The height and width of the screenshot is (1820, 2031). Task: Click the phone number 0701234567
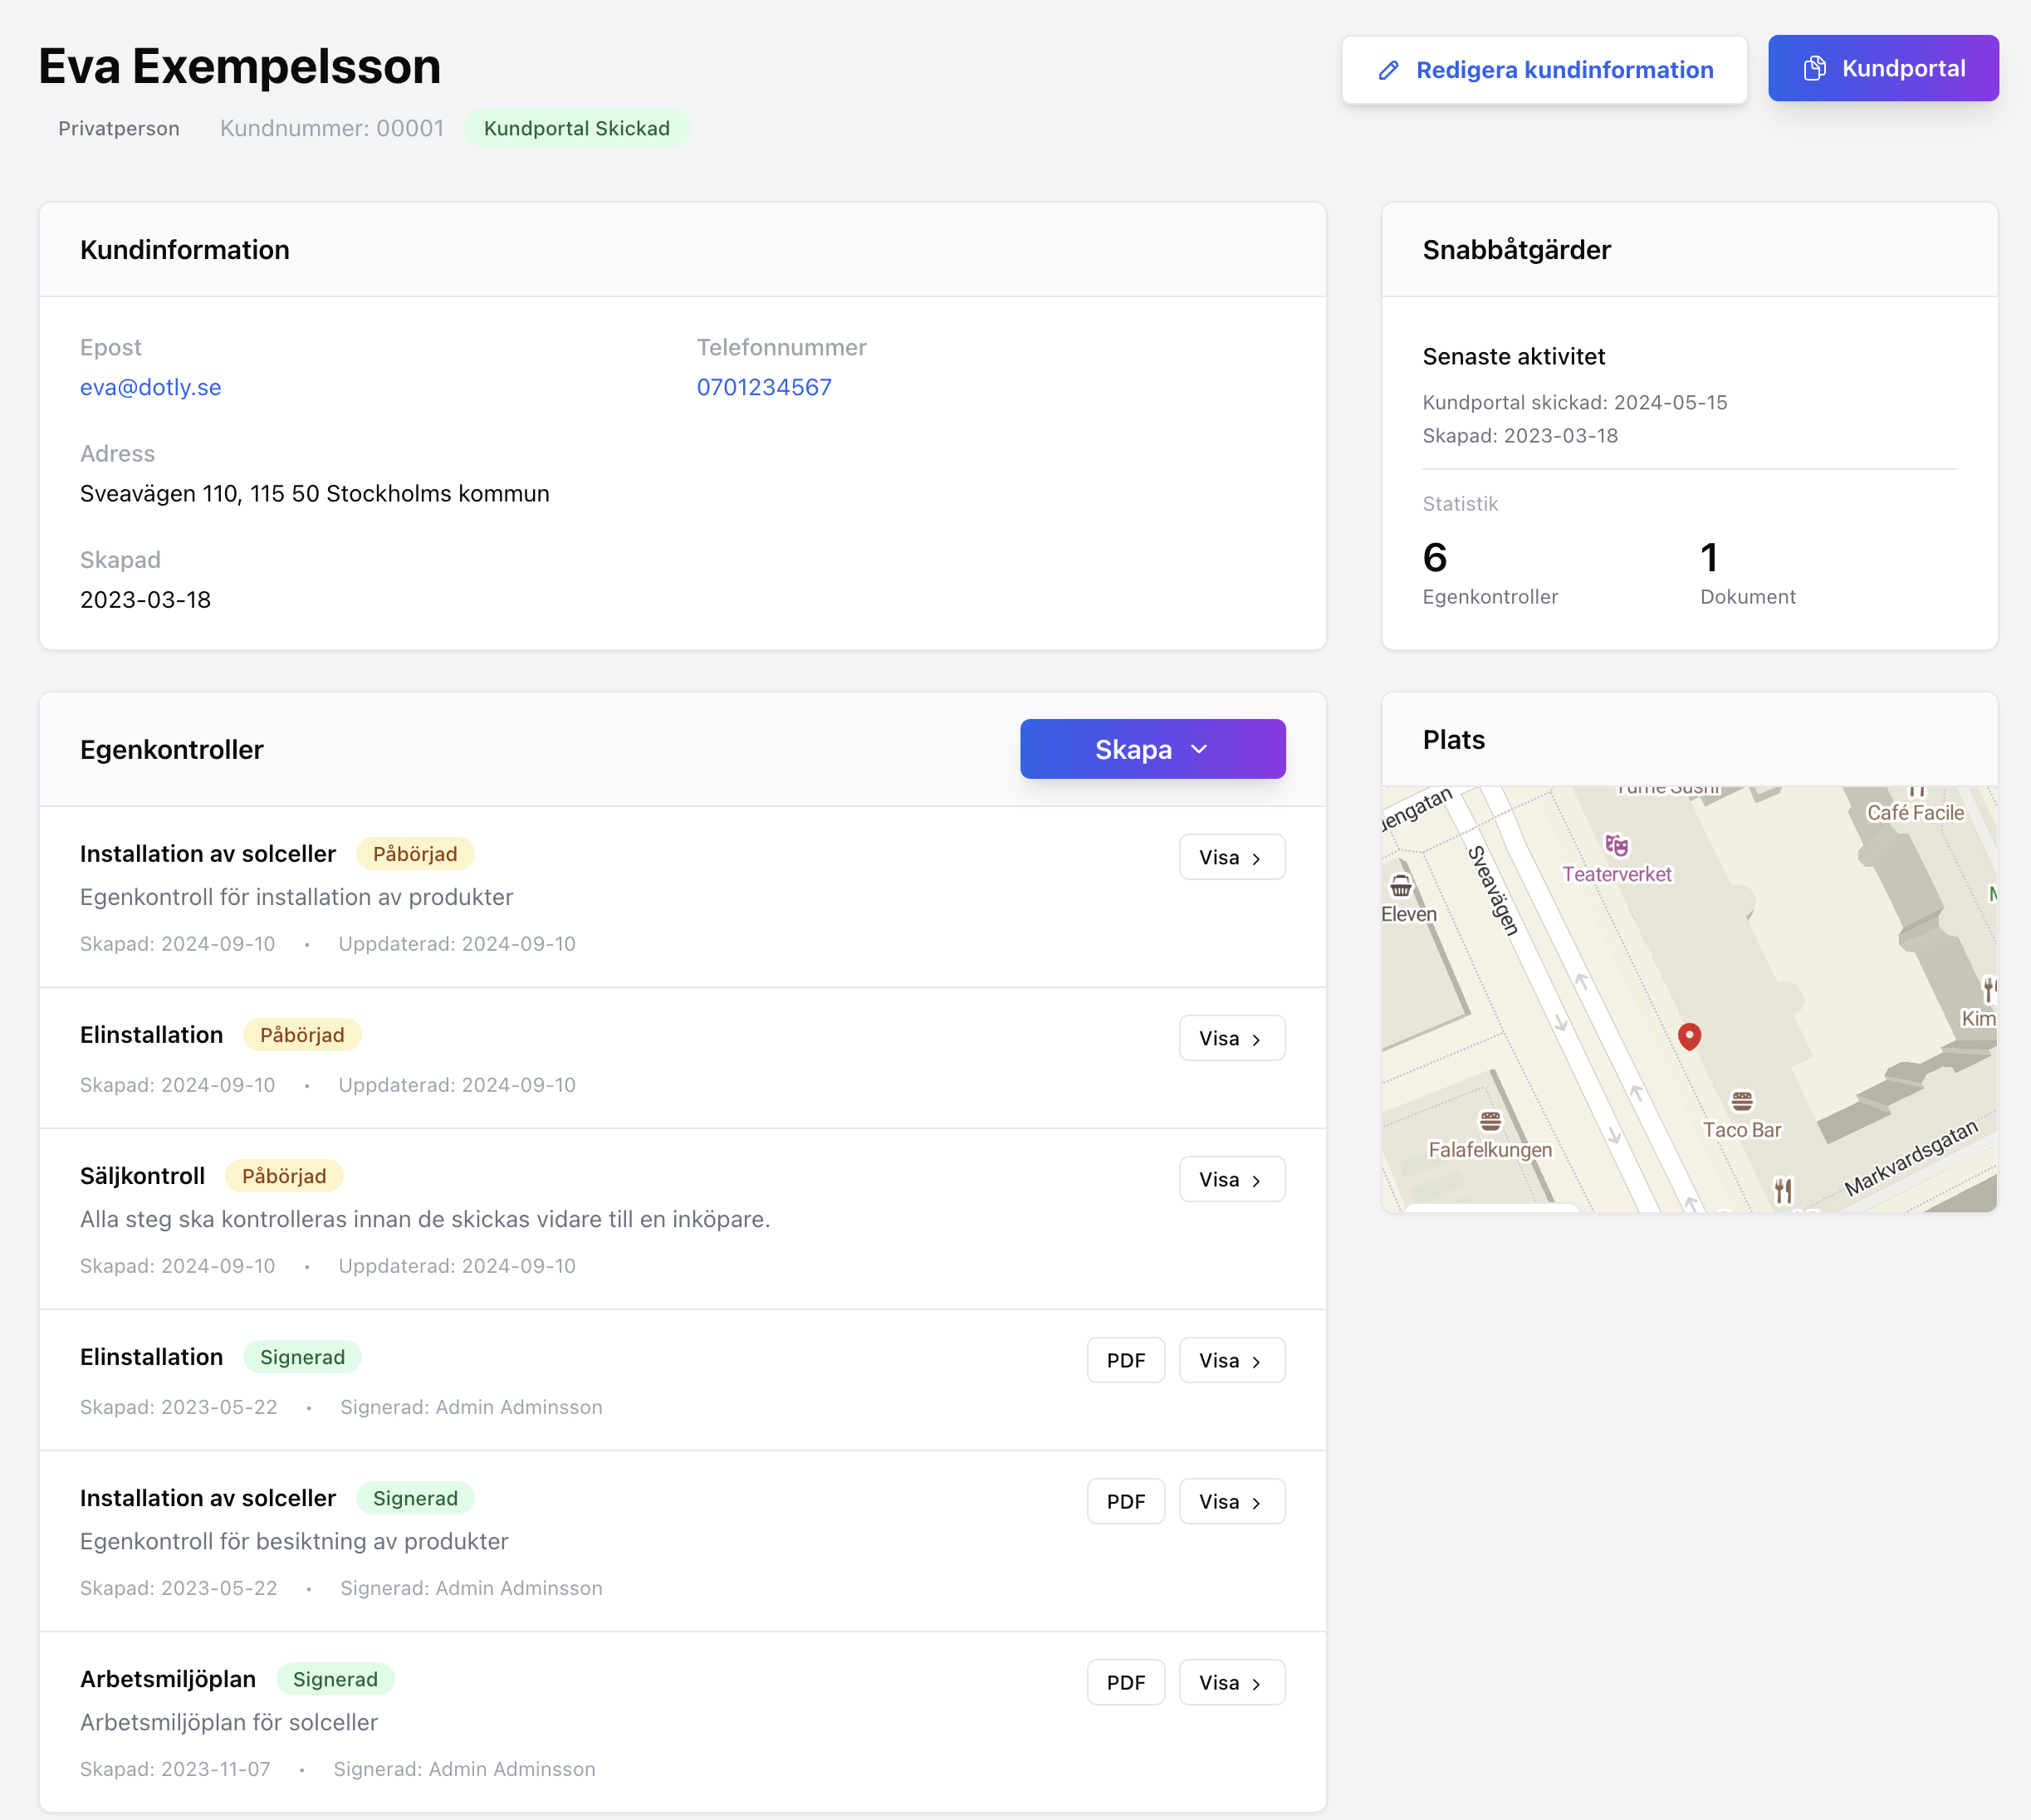tap(764, 387)
